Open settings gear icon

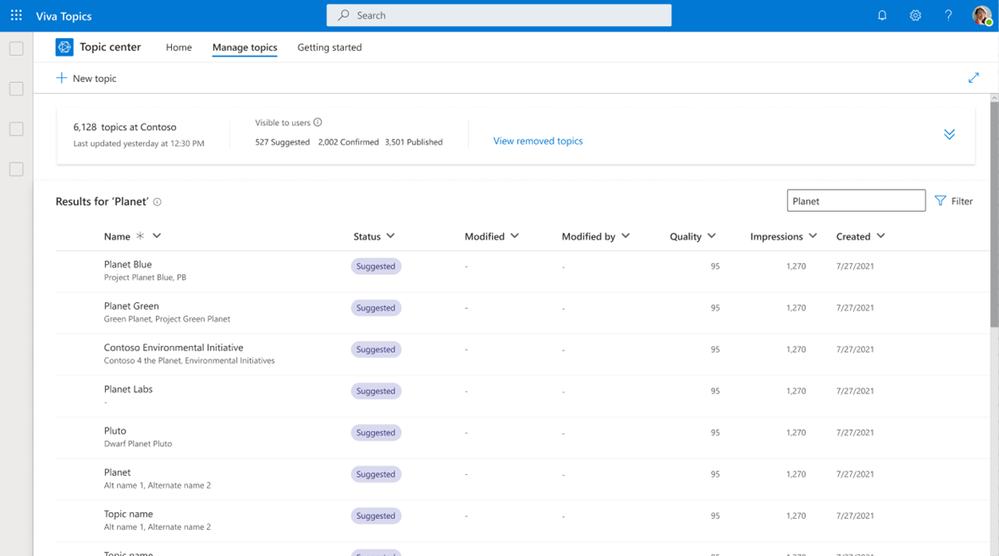point(915,15)
